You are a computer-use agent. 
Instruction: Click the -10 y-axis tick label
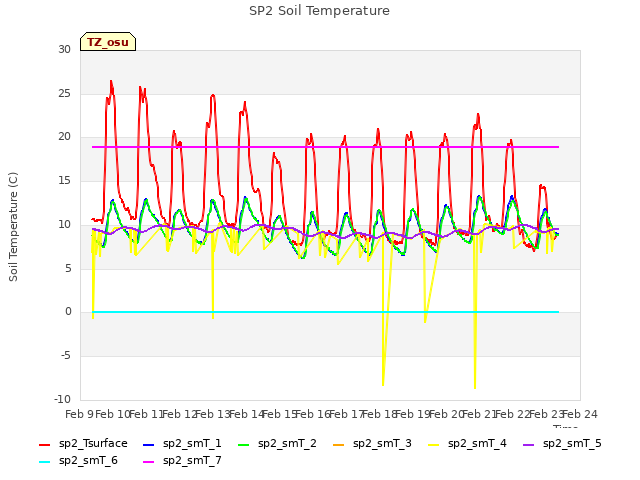pos(62,399)
